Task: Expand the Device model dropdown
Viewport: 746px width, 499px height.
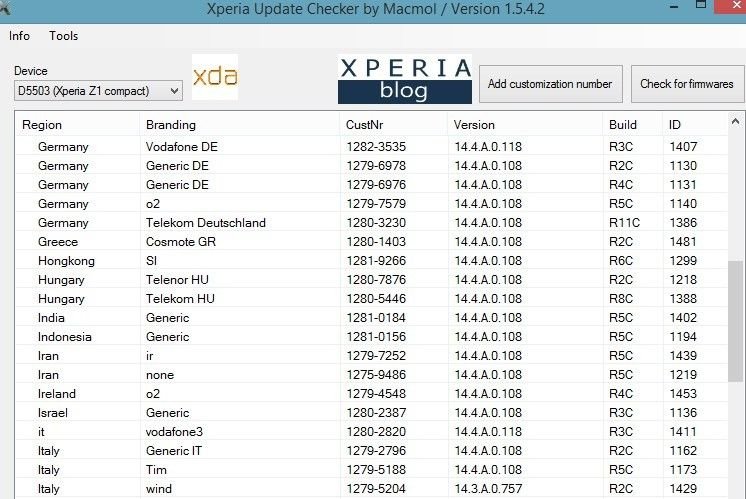Action: pos(98,91)
